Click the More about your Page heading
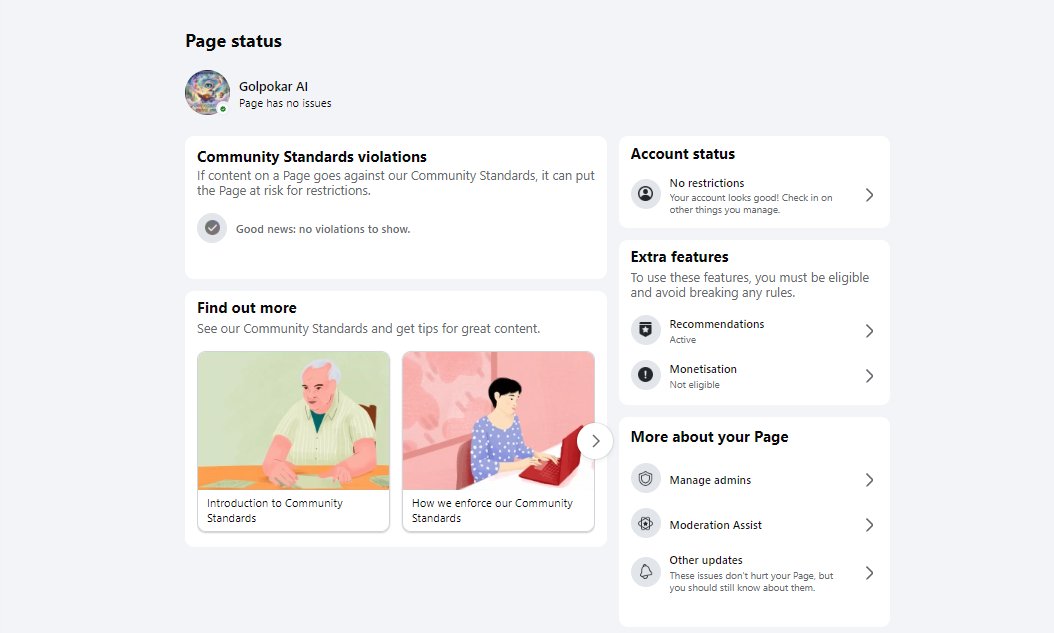1054x633 pixels. coord(709,437)
